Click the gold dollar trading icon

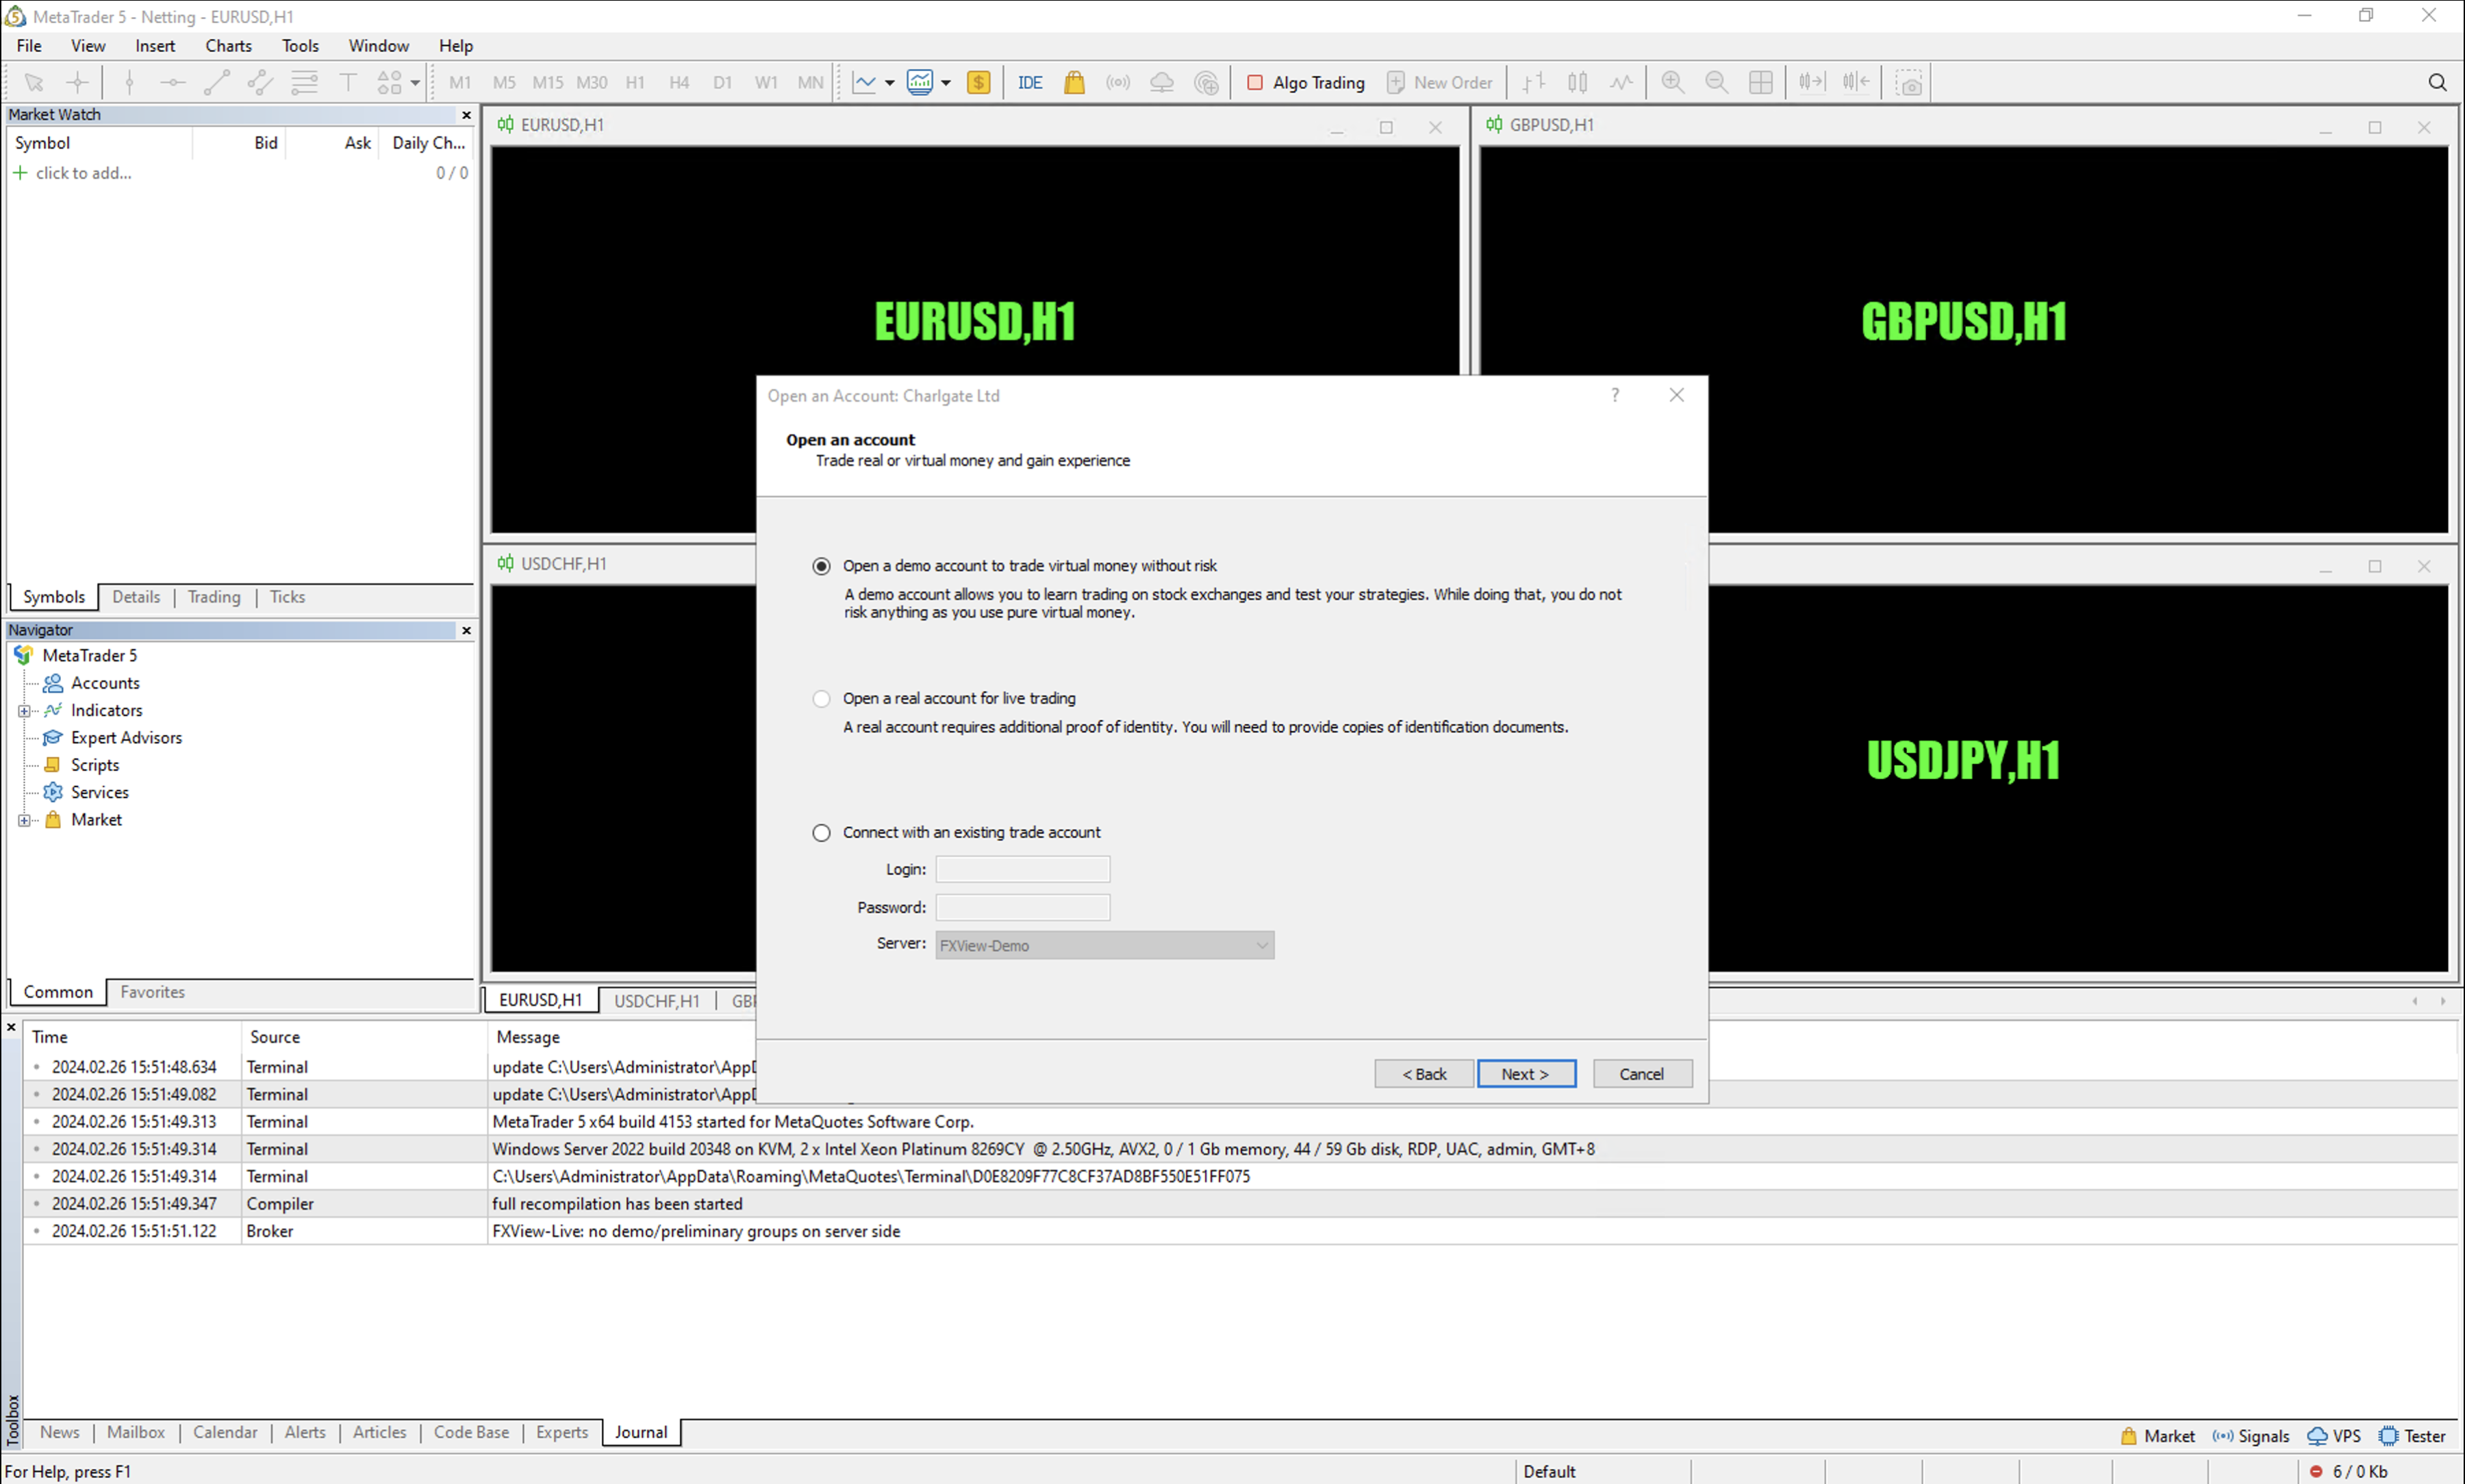[979, 82]
